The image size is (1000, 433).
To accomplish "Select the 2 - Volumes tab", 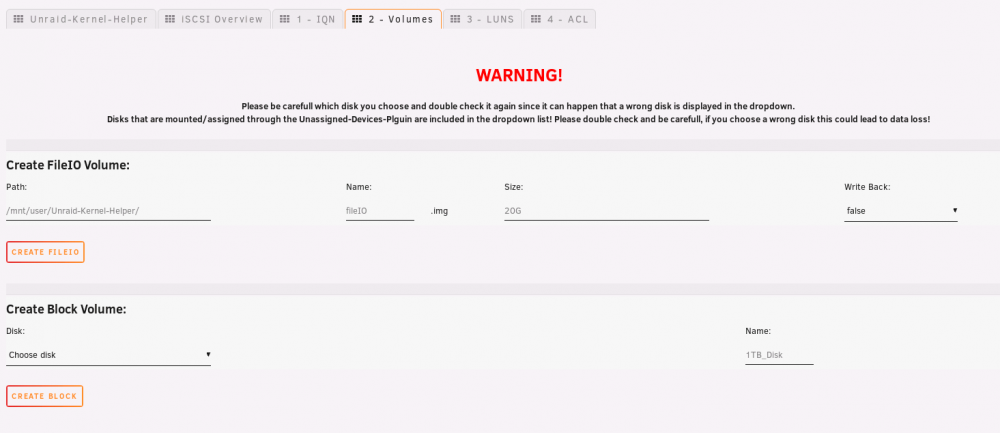I will tap(393, 19).
